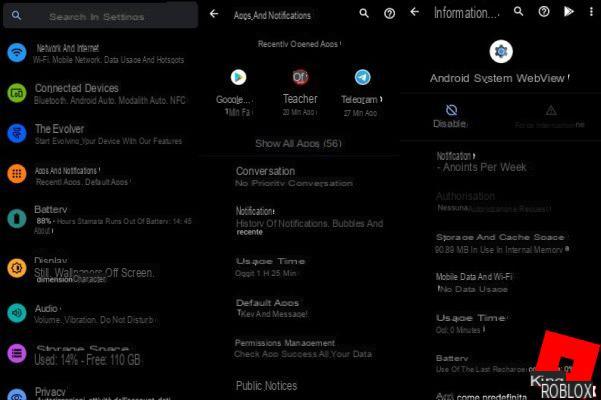The image size is (601, 400).
Task: Open the Display settings icon
Action: coord(17,268)
